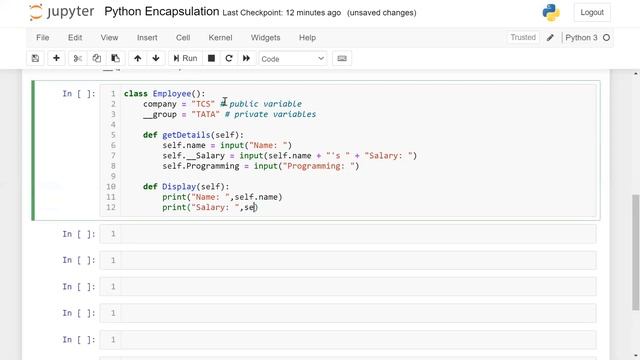Run the selected cell
Screen dimensions: 640x360
[x=185, y=58]
